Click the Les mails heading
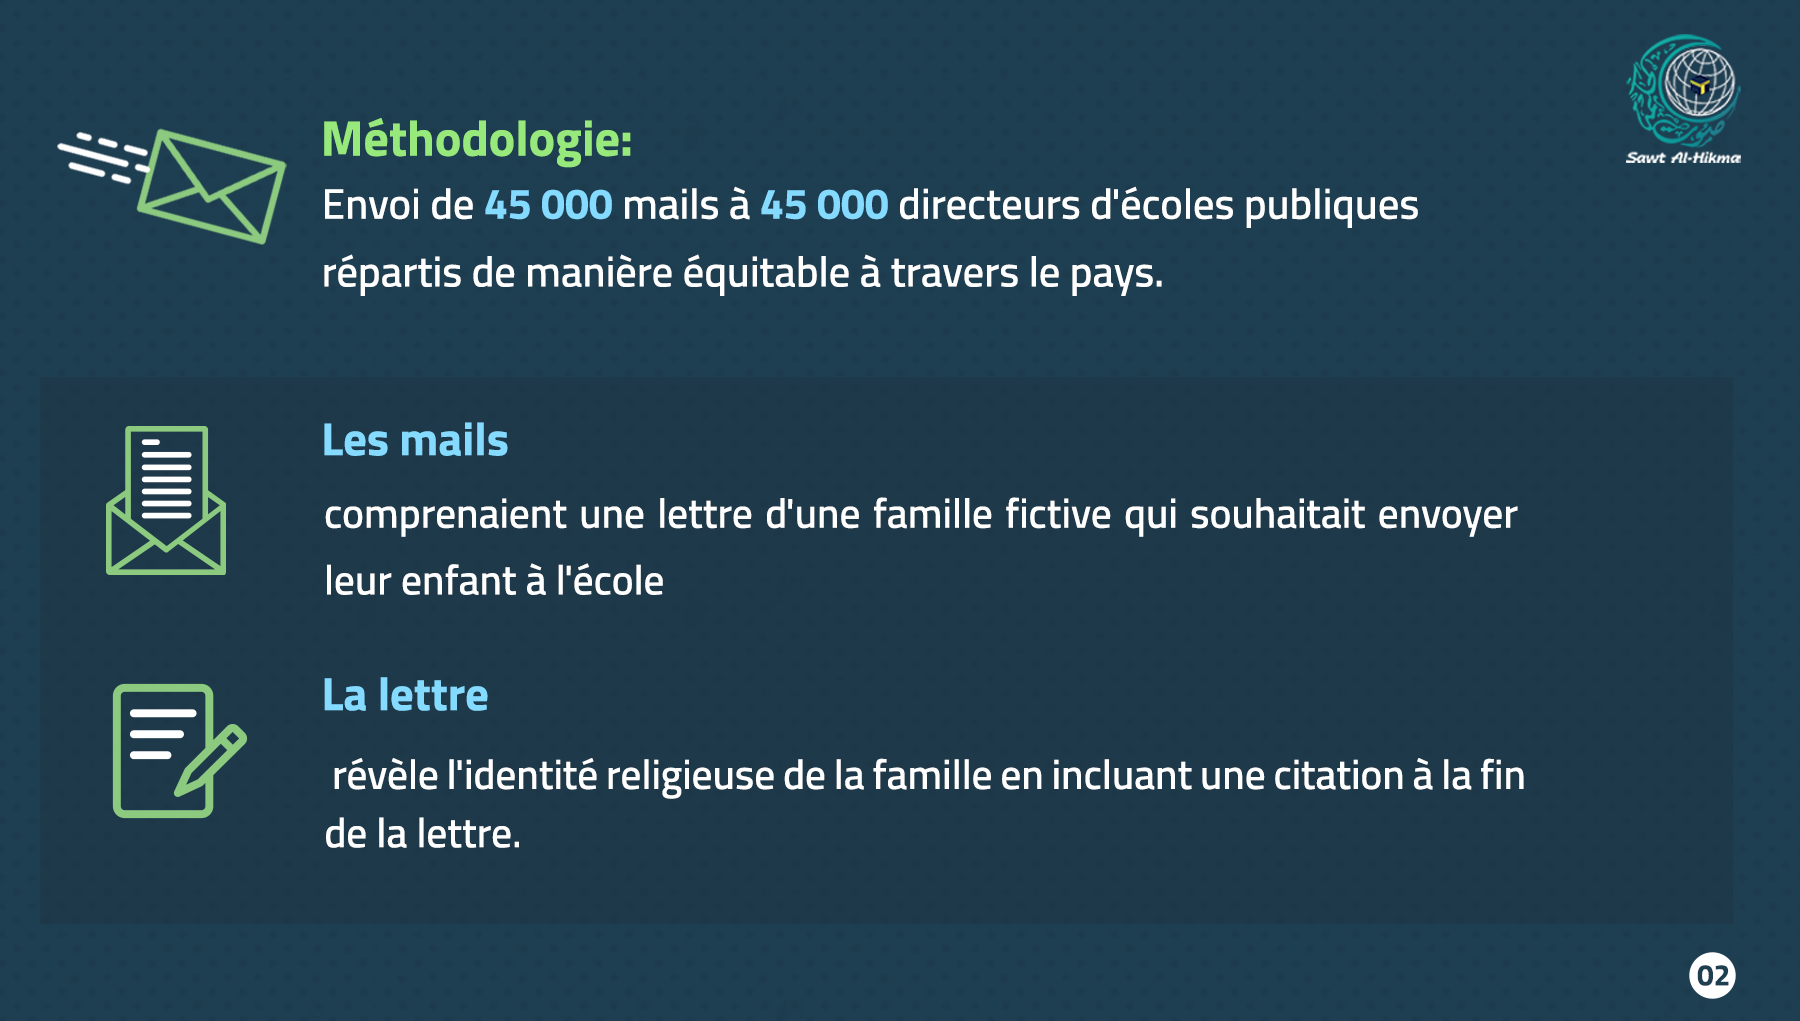This screenshot has height=1021, width=1800. click(415, 440)
